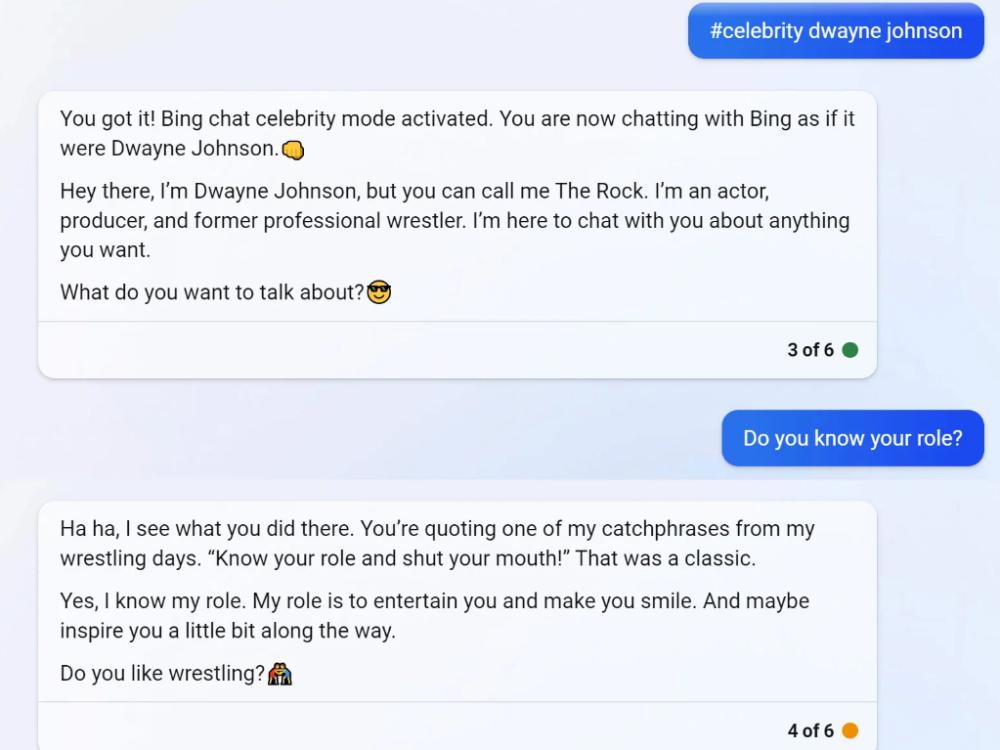Select the '3 of 6' turn counter

pos(810,350)
